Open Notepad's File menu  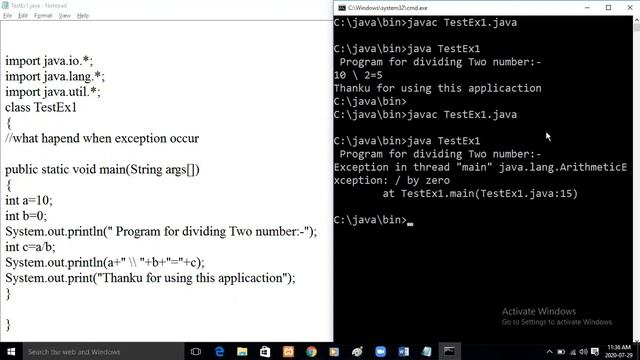[x=7, y=16]
